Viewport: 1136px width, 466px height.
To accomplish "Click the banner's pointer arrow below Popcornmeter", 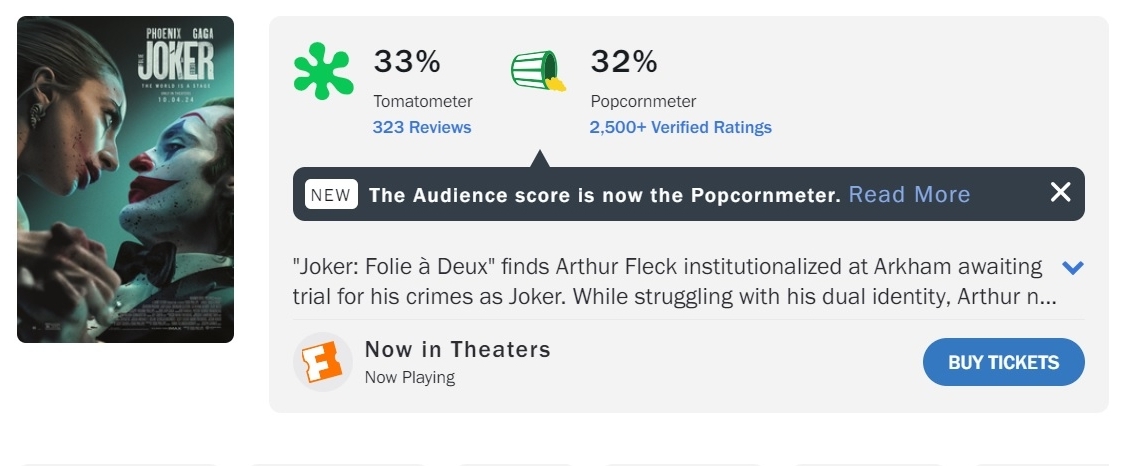I will click(x=540, y=160).
